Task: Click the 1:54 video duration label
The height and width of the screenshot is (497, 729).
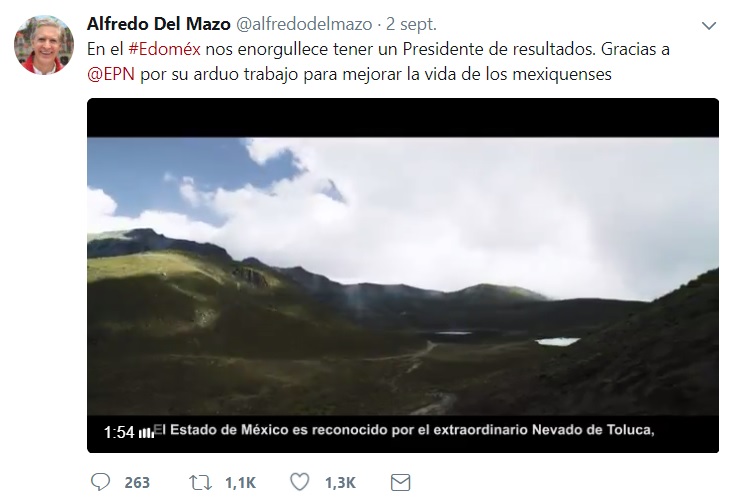Action: pos(119,432)
